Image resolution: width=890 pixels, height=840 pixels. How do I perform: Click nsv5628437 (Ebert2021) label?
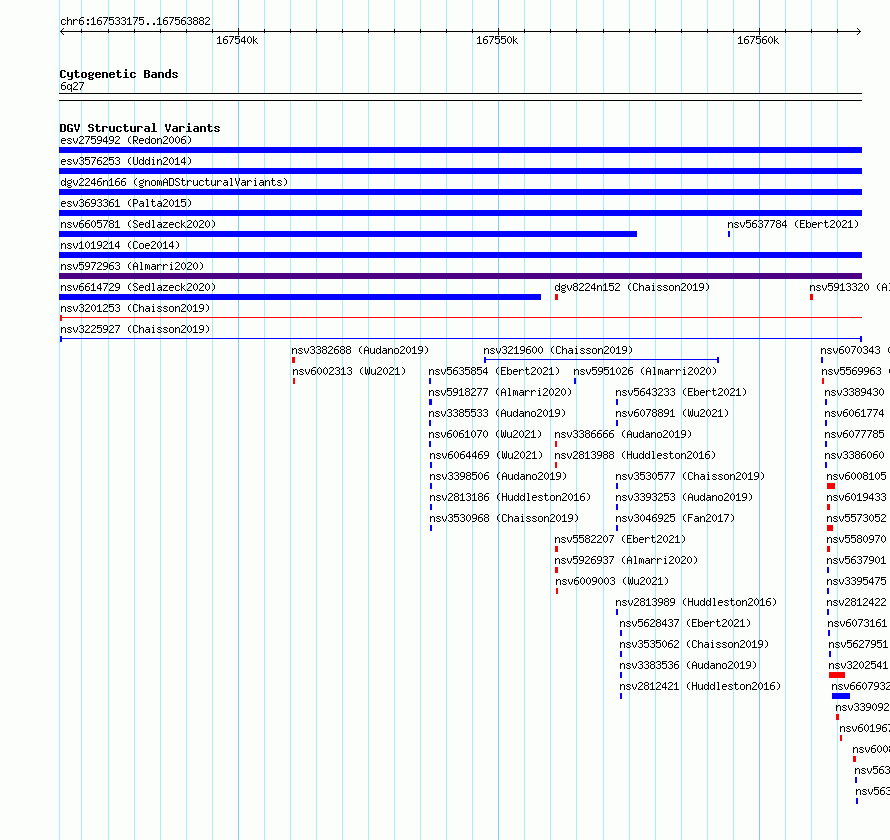click(685, 623)
